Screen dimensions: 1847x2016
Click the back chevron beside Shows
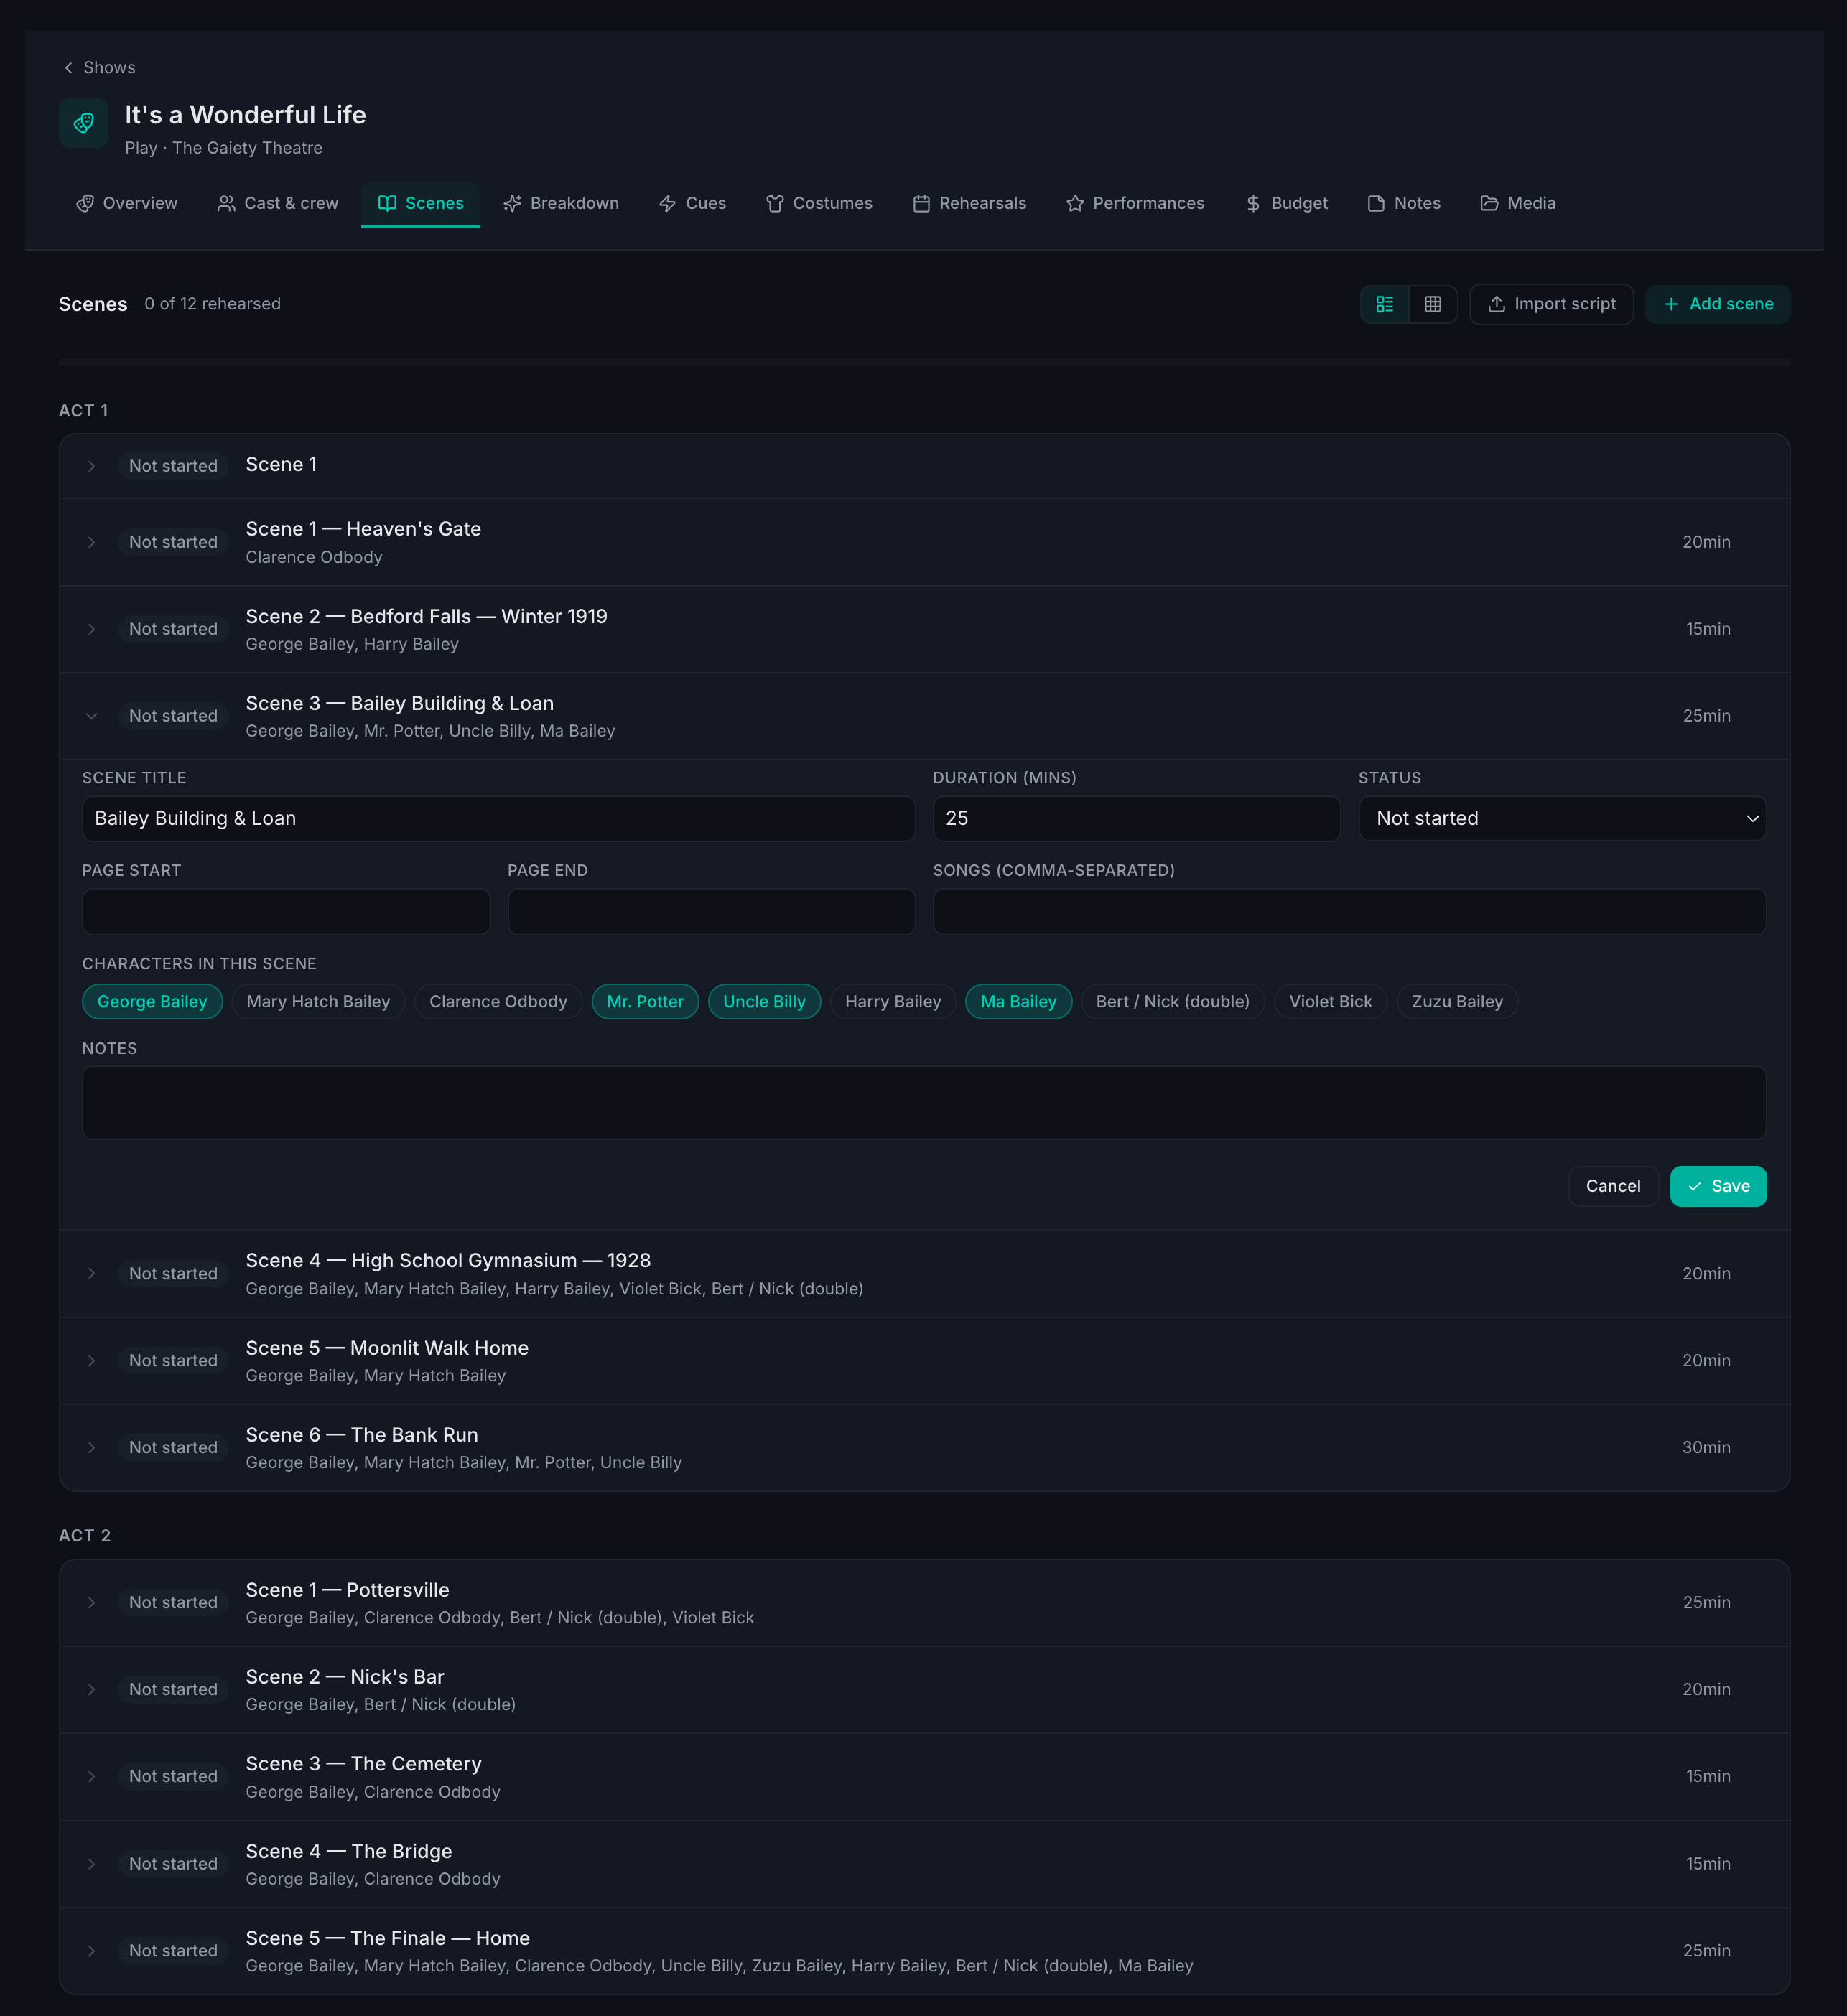[68, 68]
